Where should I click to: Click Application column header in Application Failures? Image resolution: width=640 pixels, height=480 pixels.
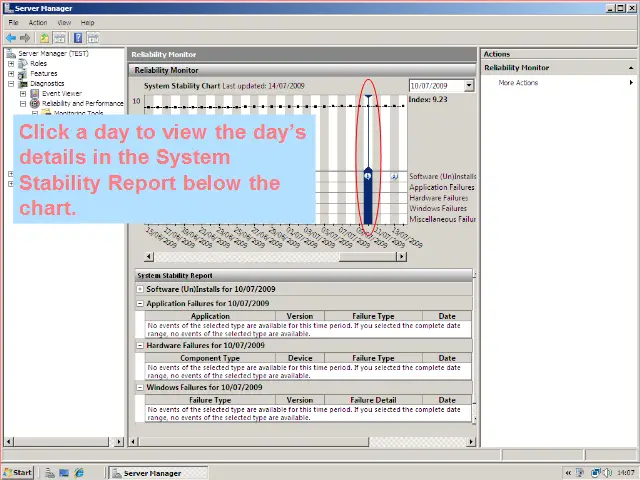[210, 316]
